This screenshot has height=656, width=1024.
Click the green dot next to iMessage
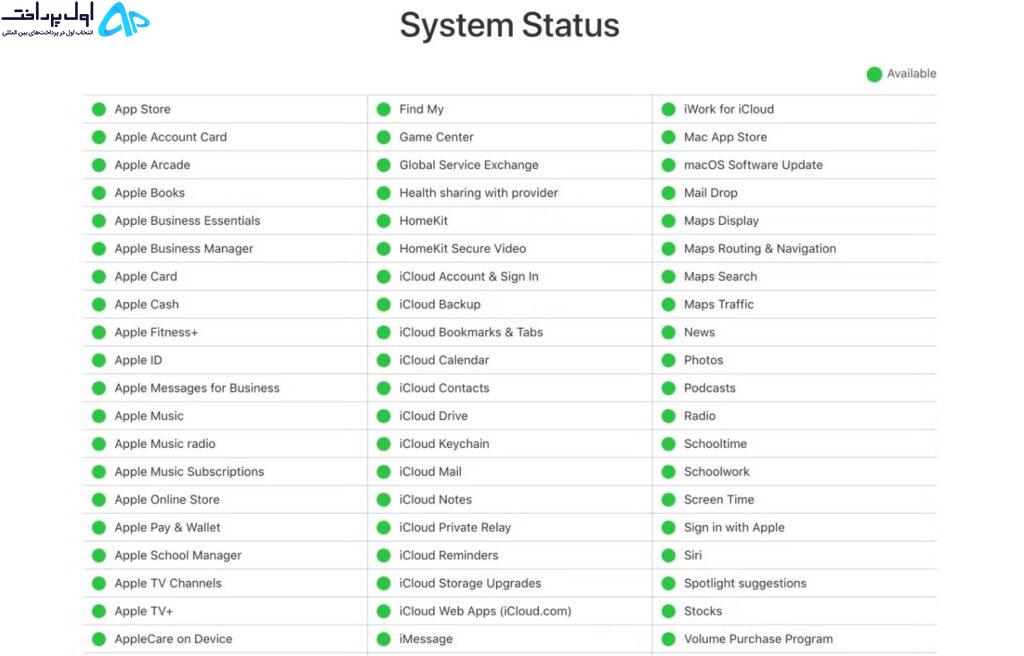[383, 639]
